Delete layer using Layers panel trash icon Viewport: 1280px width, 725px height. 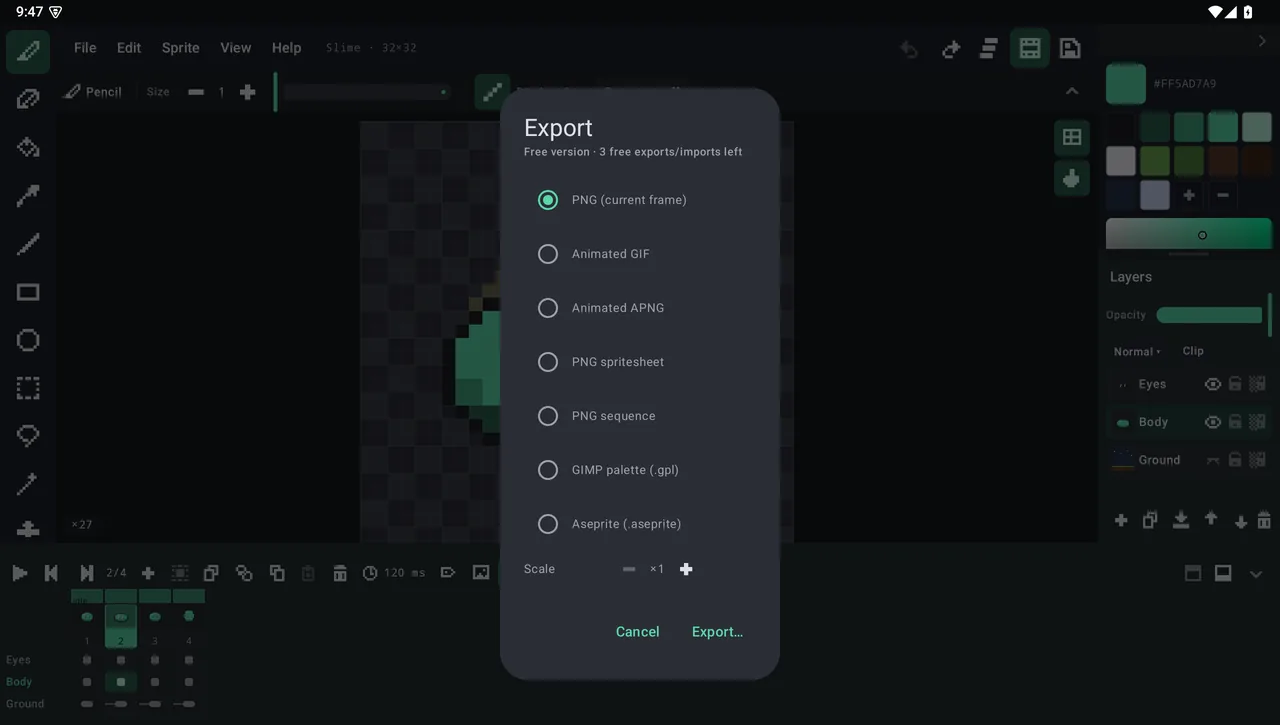tap(1264, 520)
